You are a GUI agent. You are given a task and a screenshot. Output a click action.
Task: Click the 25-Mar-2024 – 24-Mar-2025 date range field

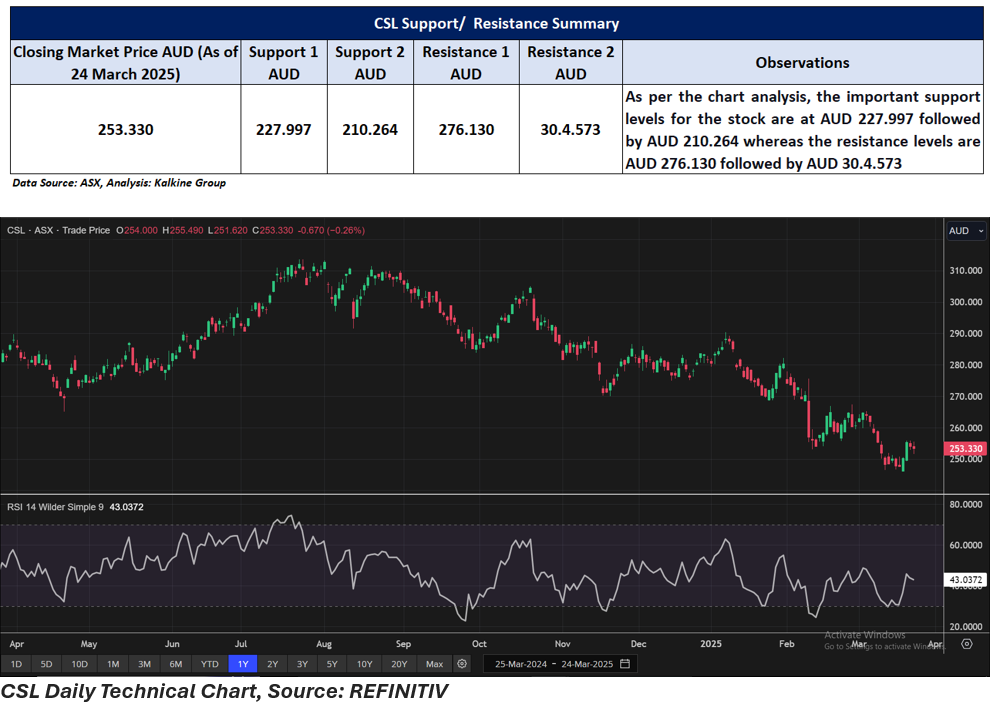point(562,664)
